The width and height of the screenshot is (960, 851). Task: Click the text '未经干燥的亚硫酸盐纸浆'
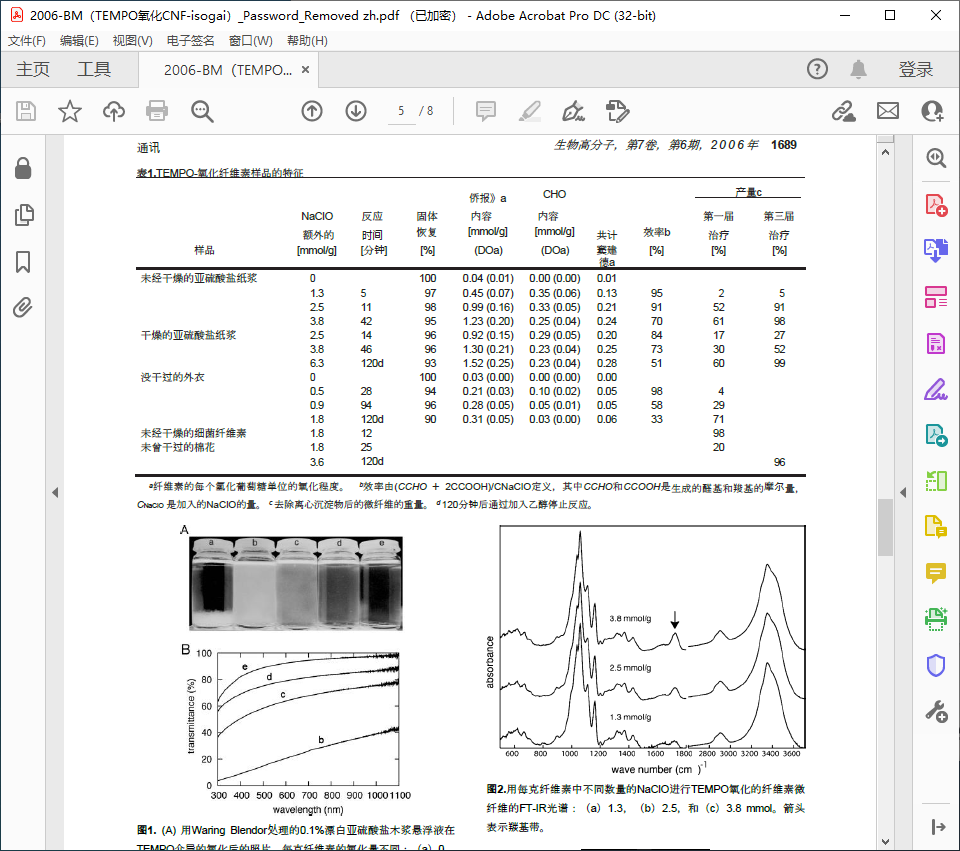pos(199,278)
